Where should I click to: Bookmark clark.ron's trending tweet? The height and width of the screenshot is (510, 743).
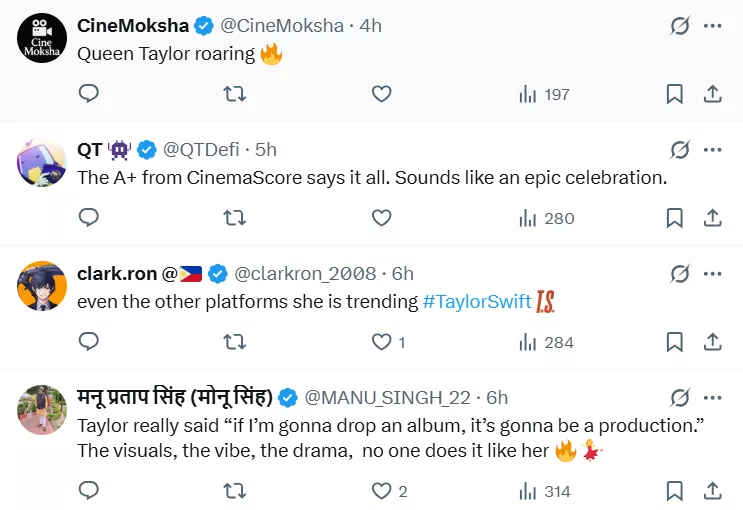675,342
